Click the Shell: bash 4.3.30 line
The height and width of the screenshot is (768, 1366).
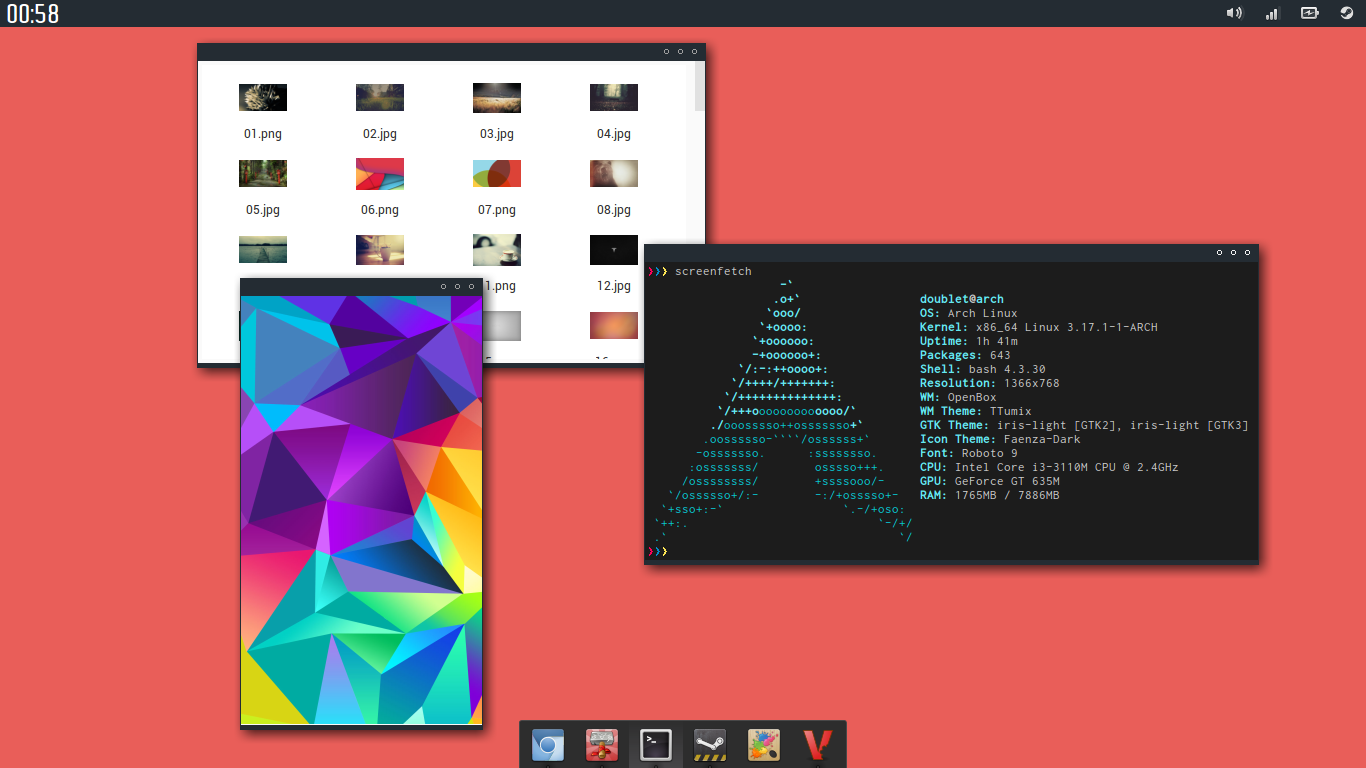[983, 369]
